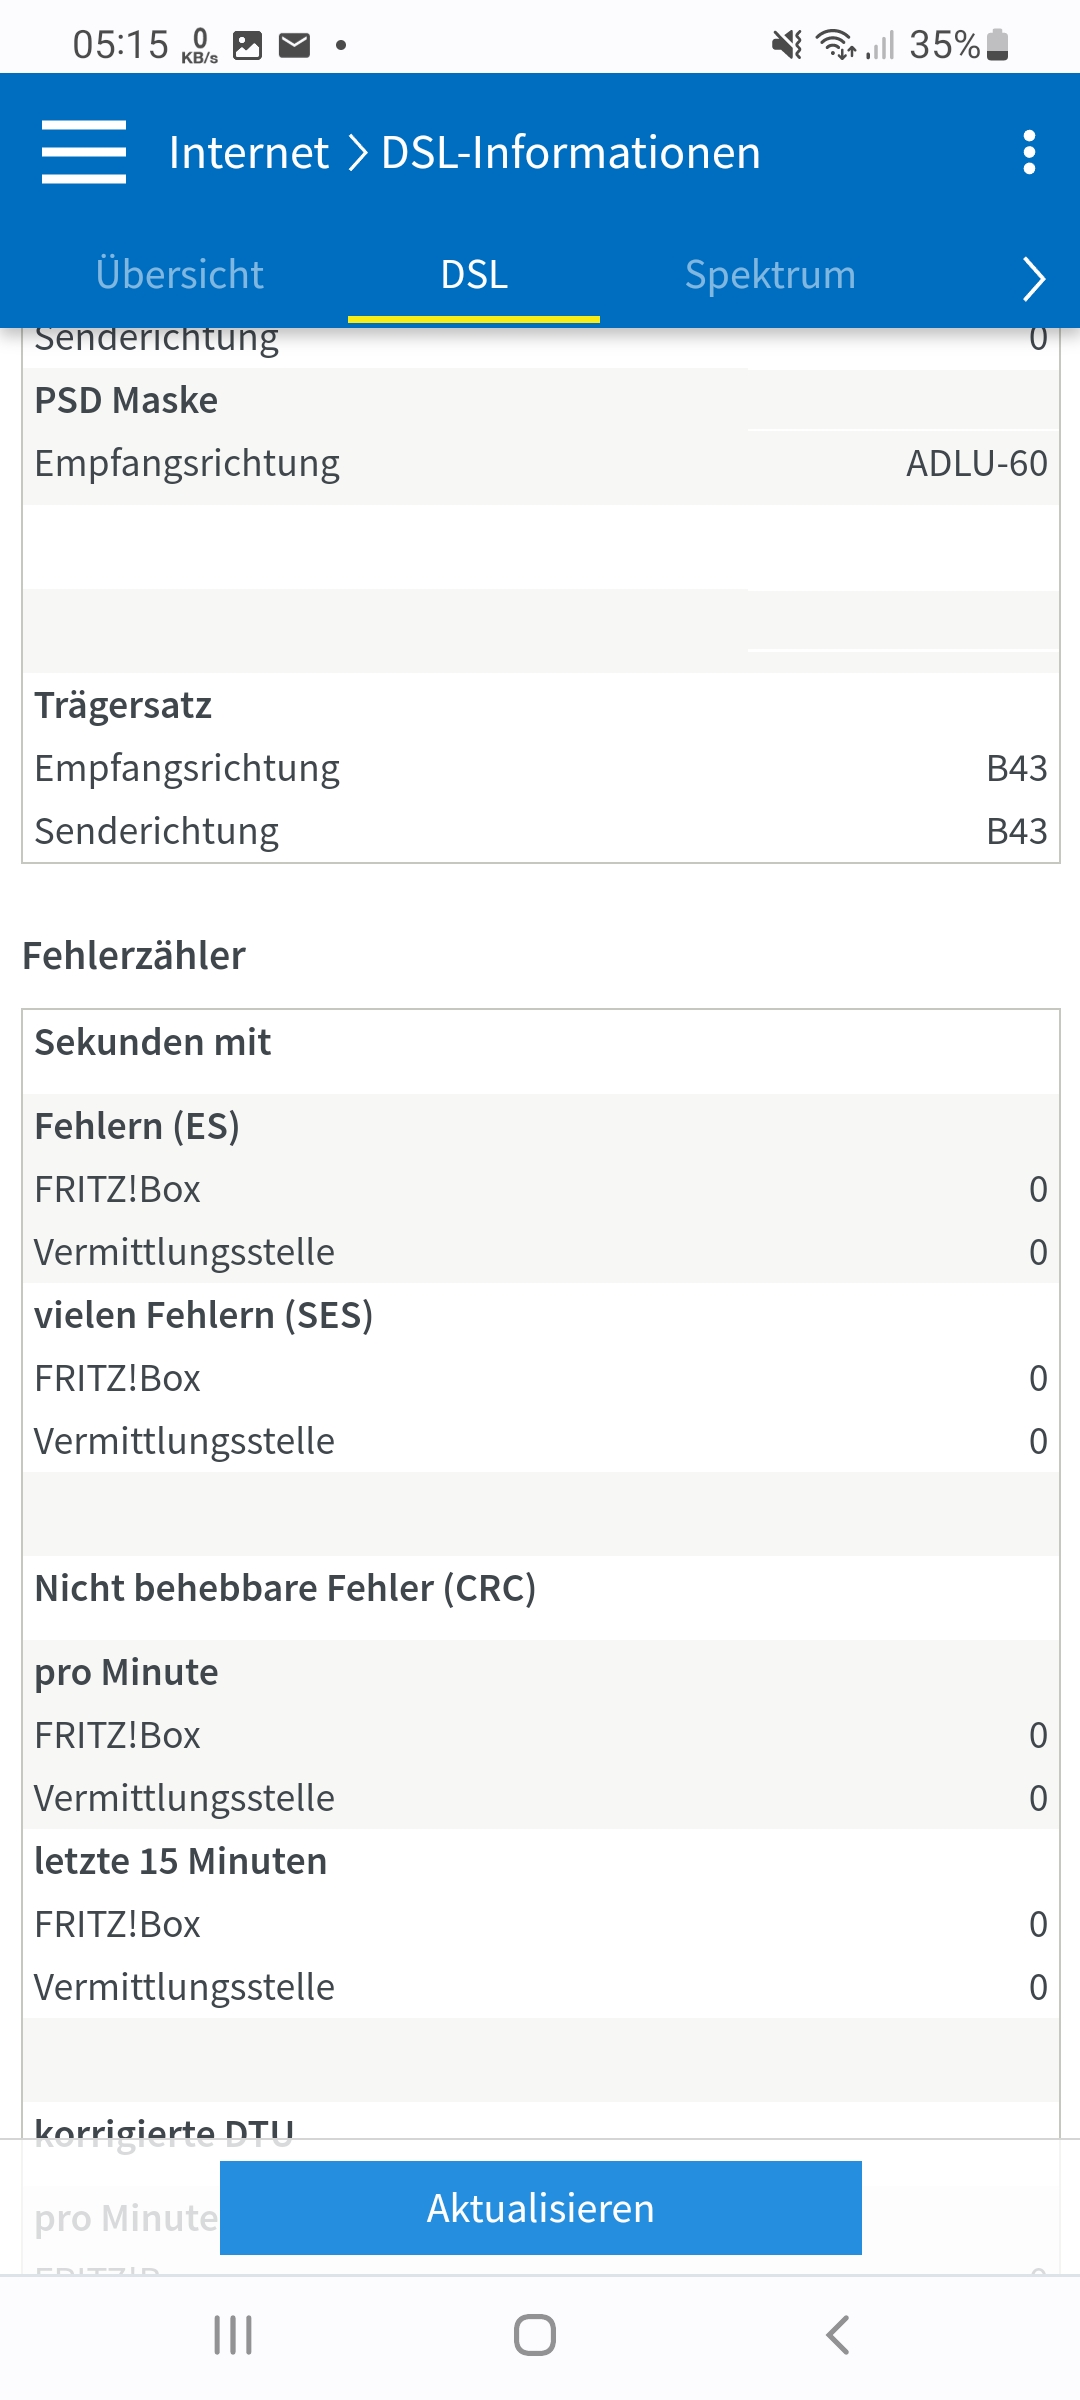
Task: Tap the mail notification icon in status bar
Action: (294, 45)
